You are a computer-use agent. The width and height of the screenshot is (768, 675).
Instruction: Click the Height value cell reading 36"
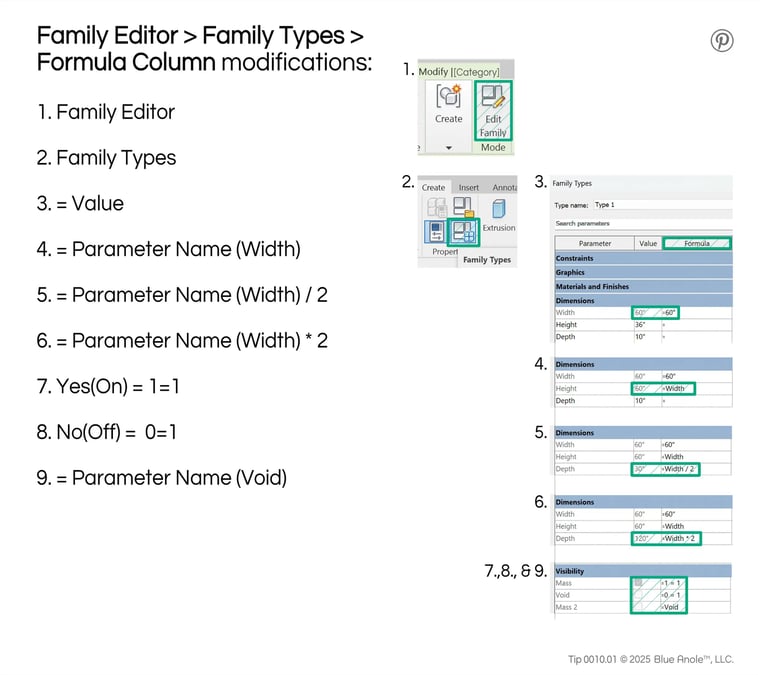[647, 325]
